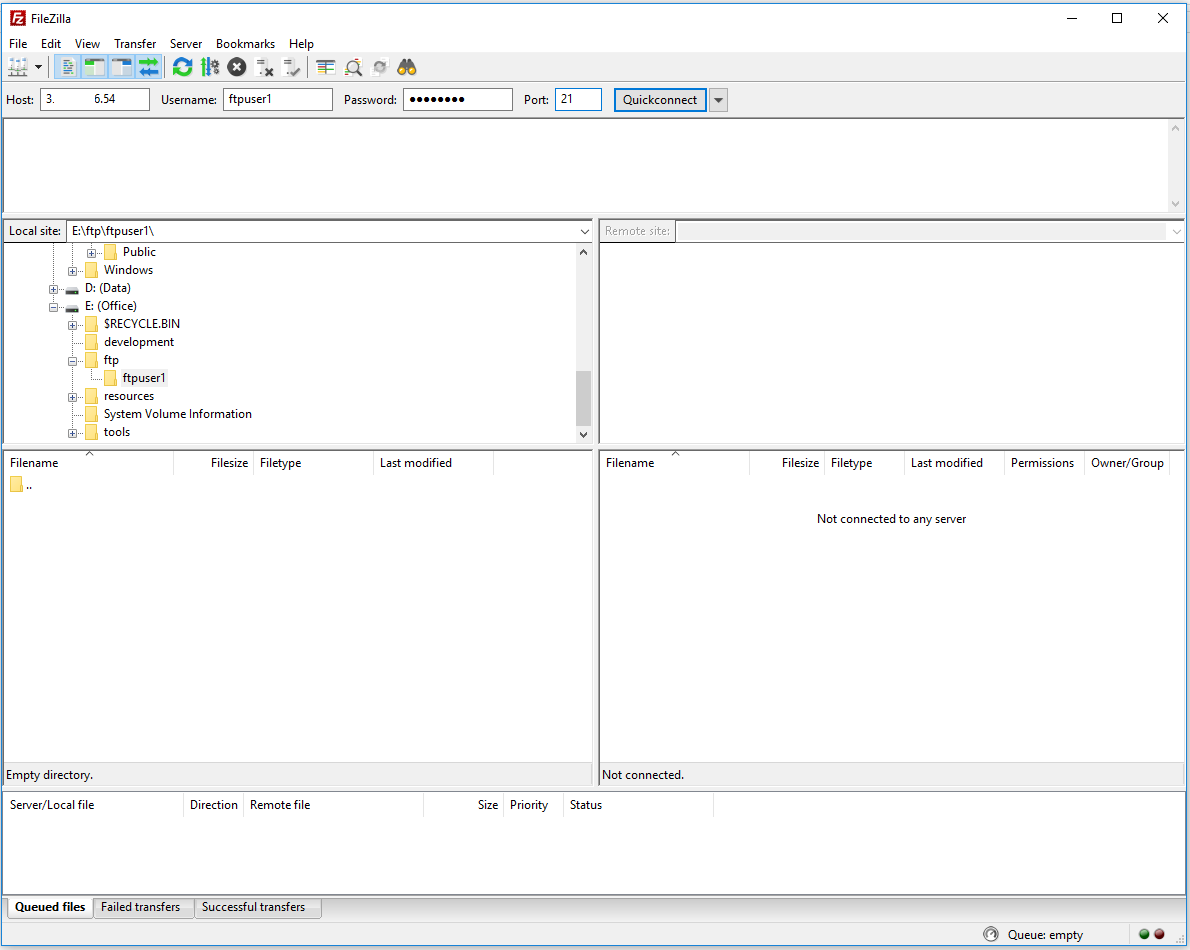Click the Port field
1190x950 pixels.
point(578,99)
